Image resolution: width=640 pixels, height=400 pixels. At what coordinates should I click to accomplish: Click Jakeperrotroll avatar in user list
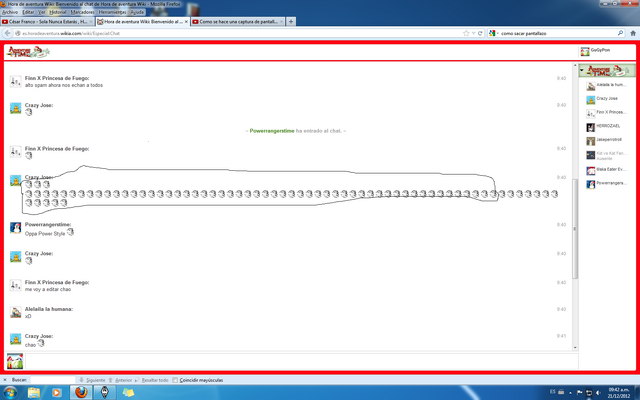591,141
